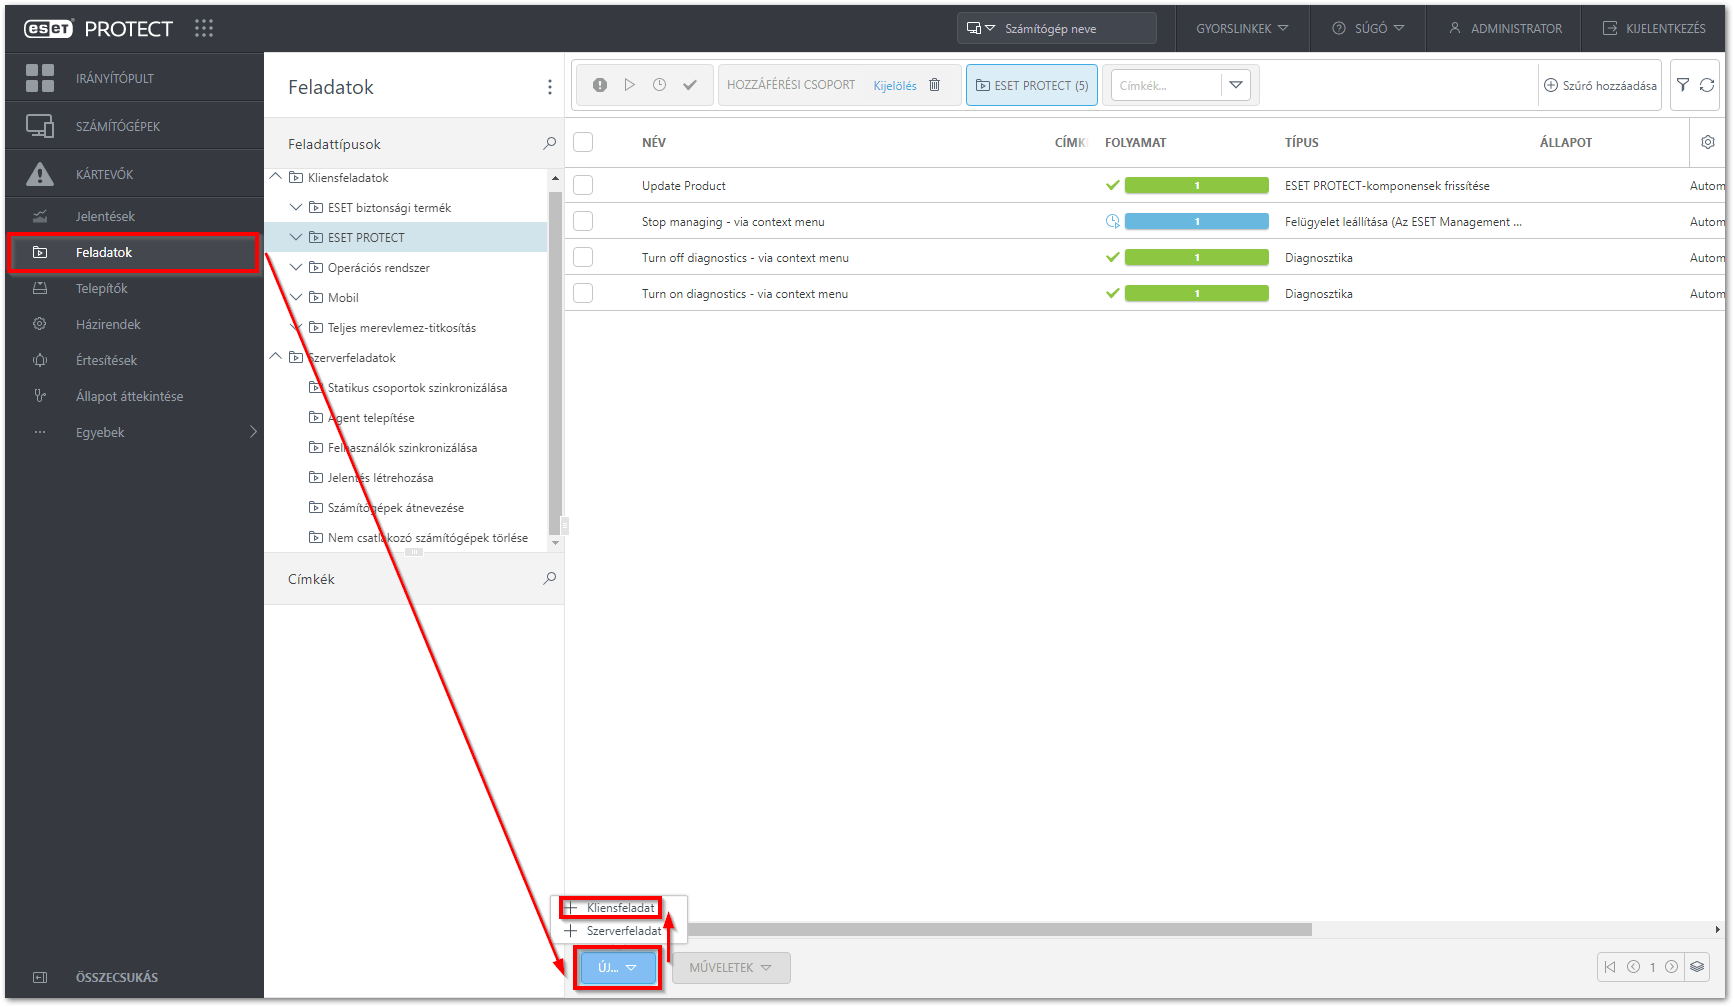The width and height of the screenshot is (1734, 1007).
Task: Click the run task play icon
Action: point(630,85)
